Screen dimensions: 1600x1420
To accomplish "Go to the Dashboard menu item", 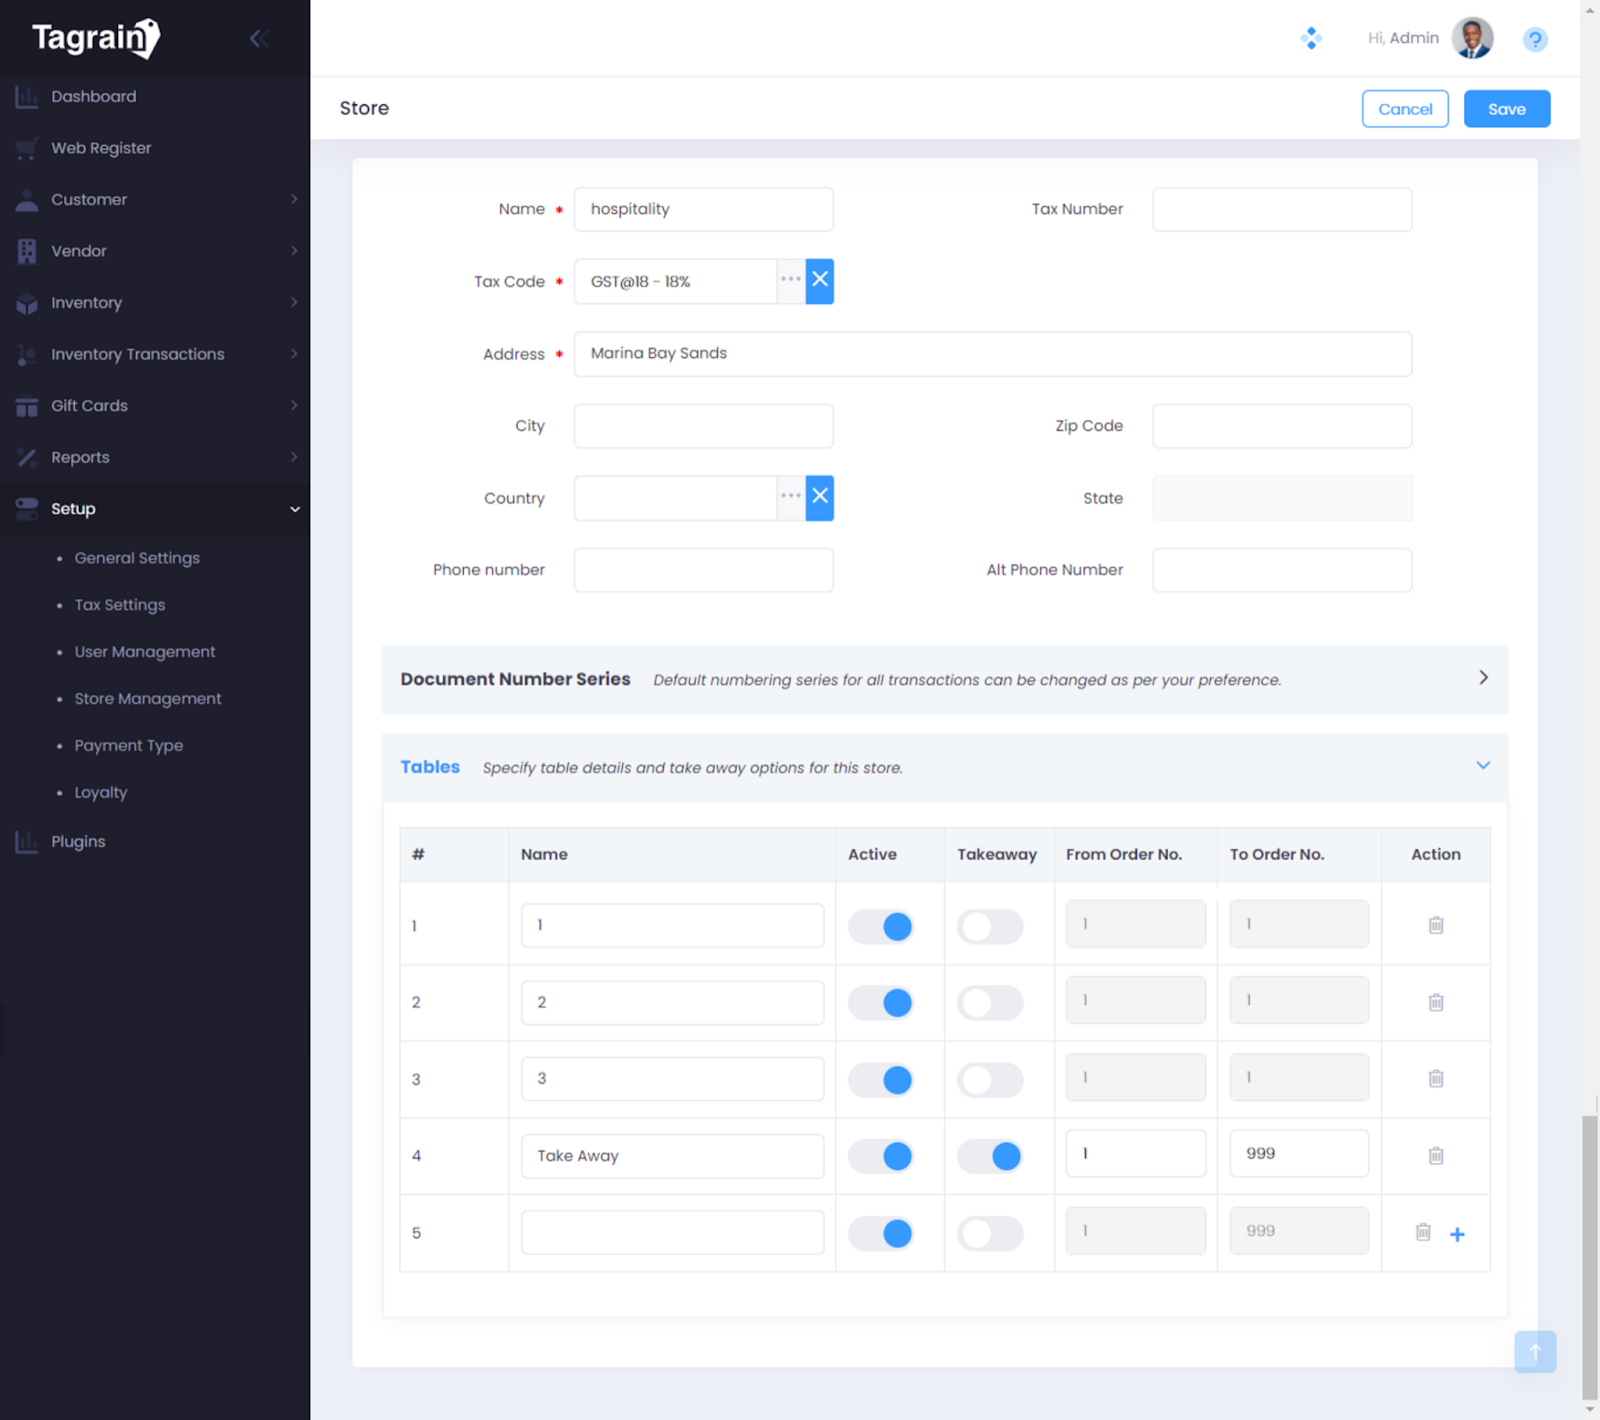I will [x=93, y=96].
